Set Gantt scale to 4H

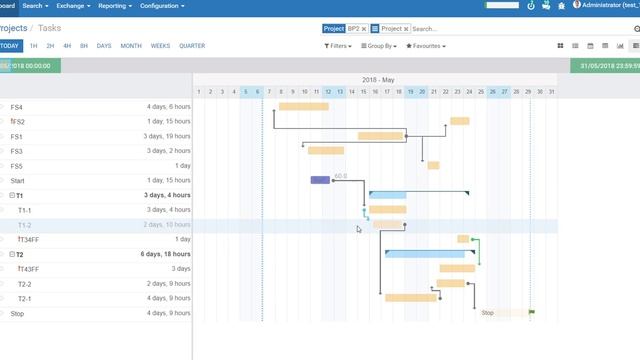[67, 46]
